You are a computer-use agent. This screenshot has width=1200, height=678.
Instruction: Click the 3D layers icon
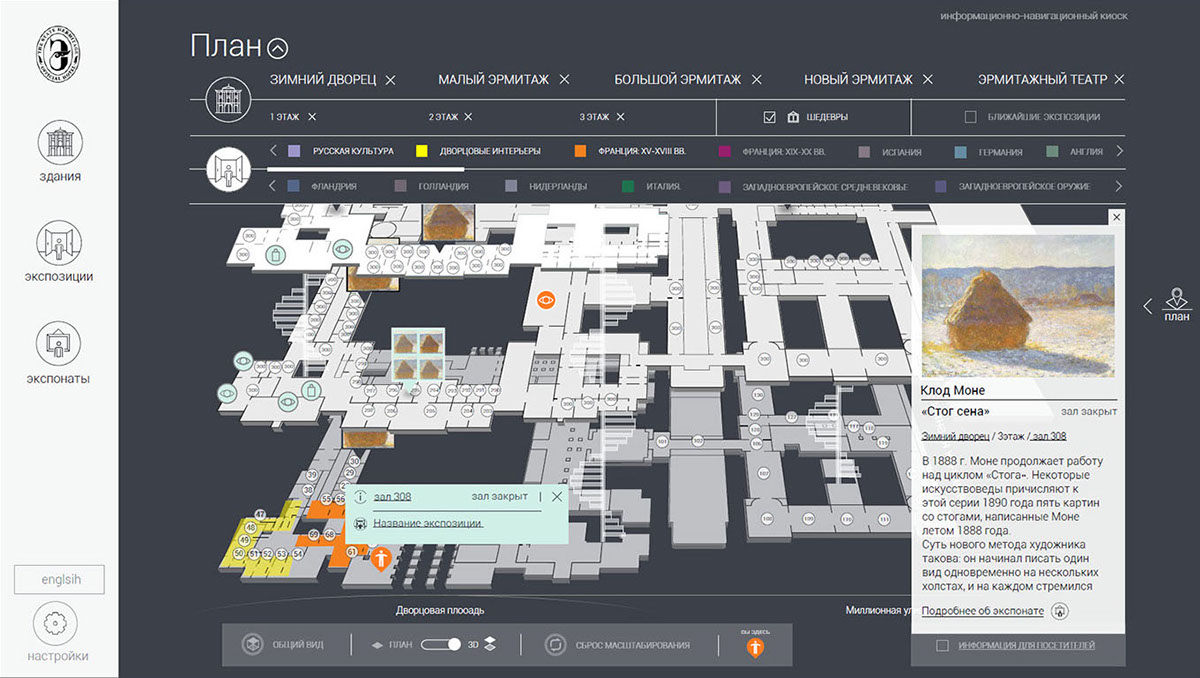point(490,645)
